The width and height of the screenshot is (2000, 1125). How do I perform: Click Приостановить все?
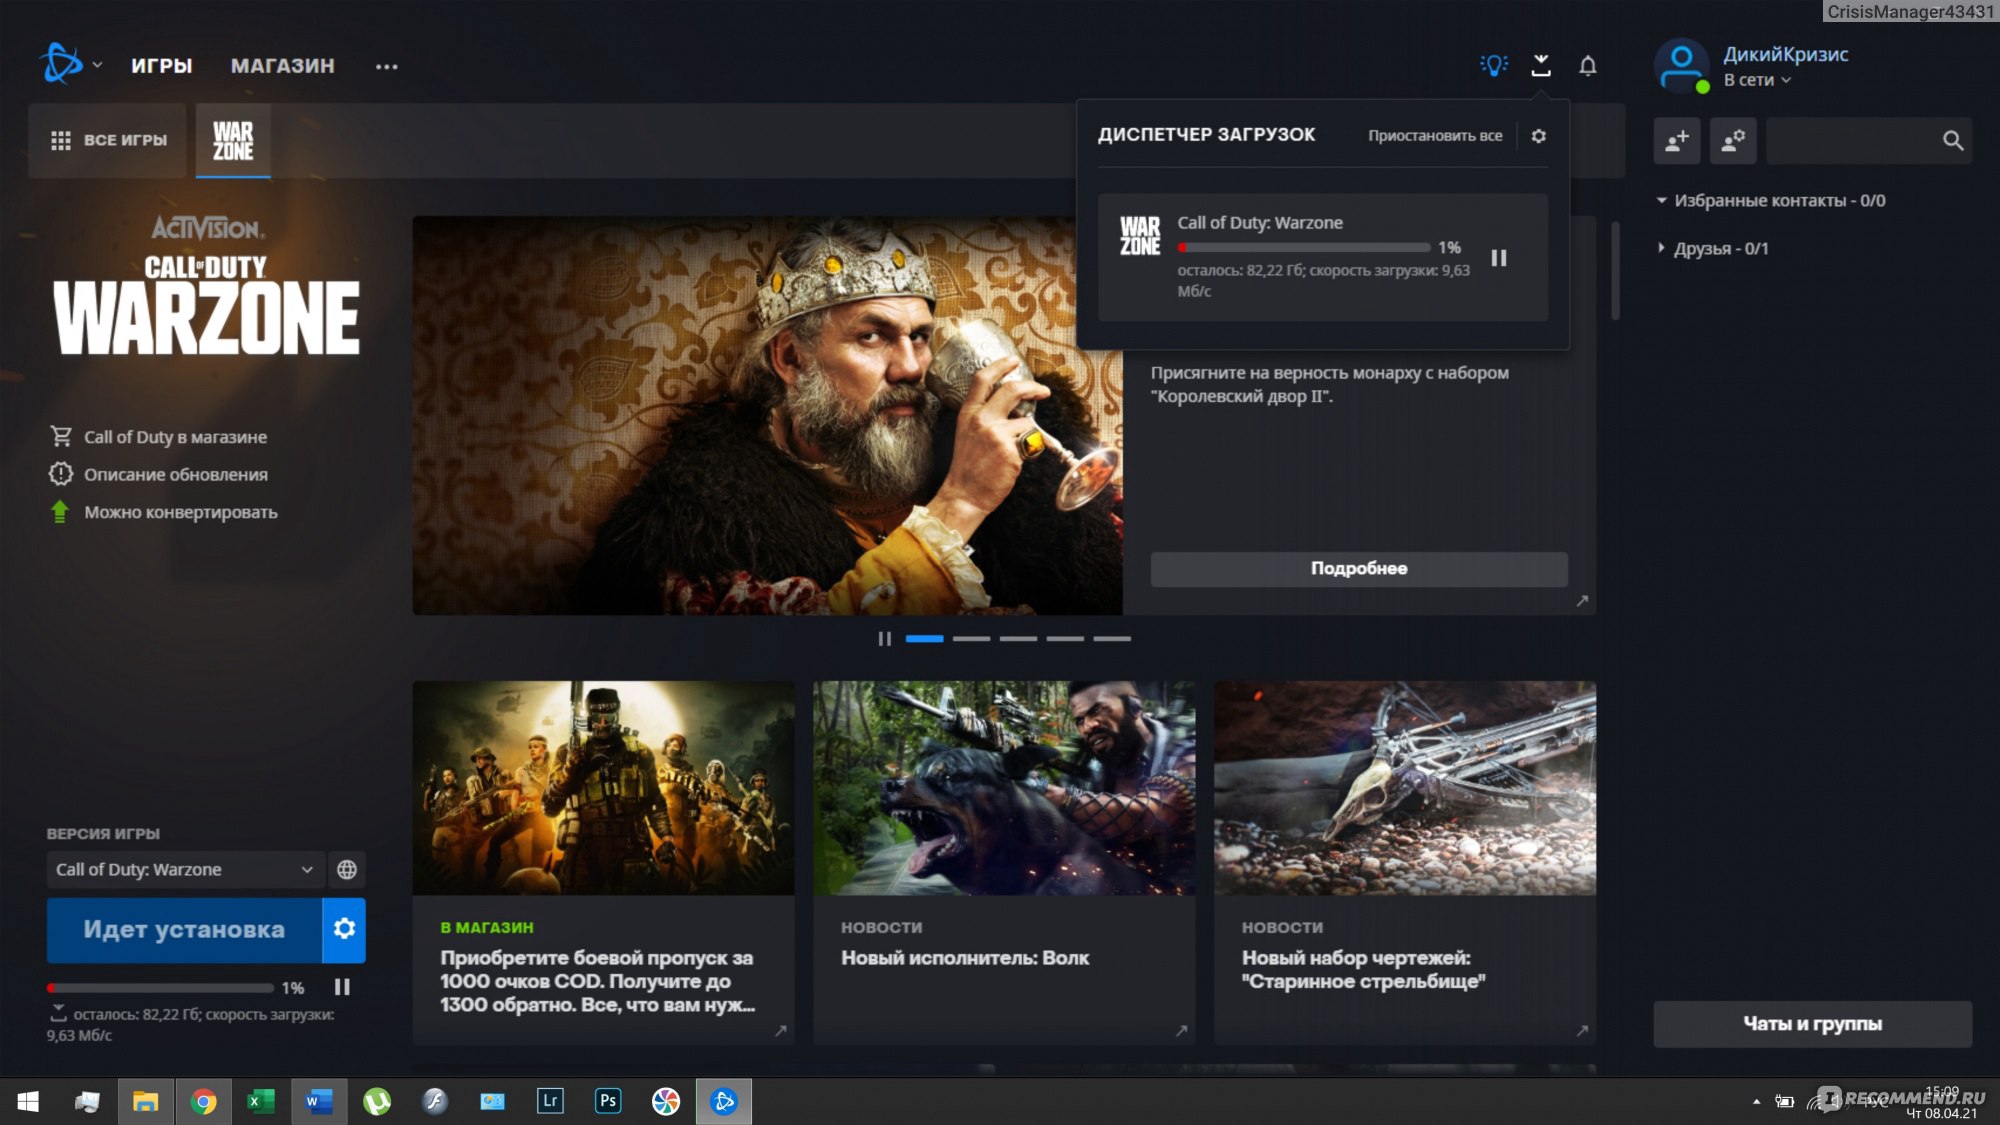point(1435,136)
